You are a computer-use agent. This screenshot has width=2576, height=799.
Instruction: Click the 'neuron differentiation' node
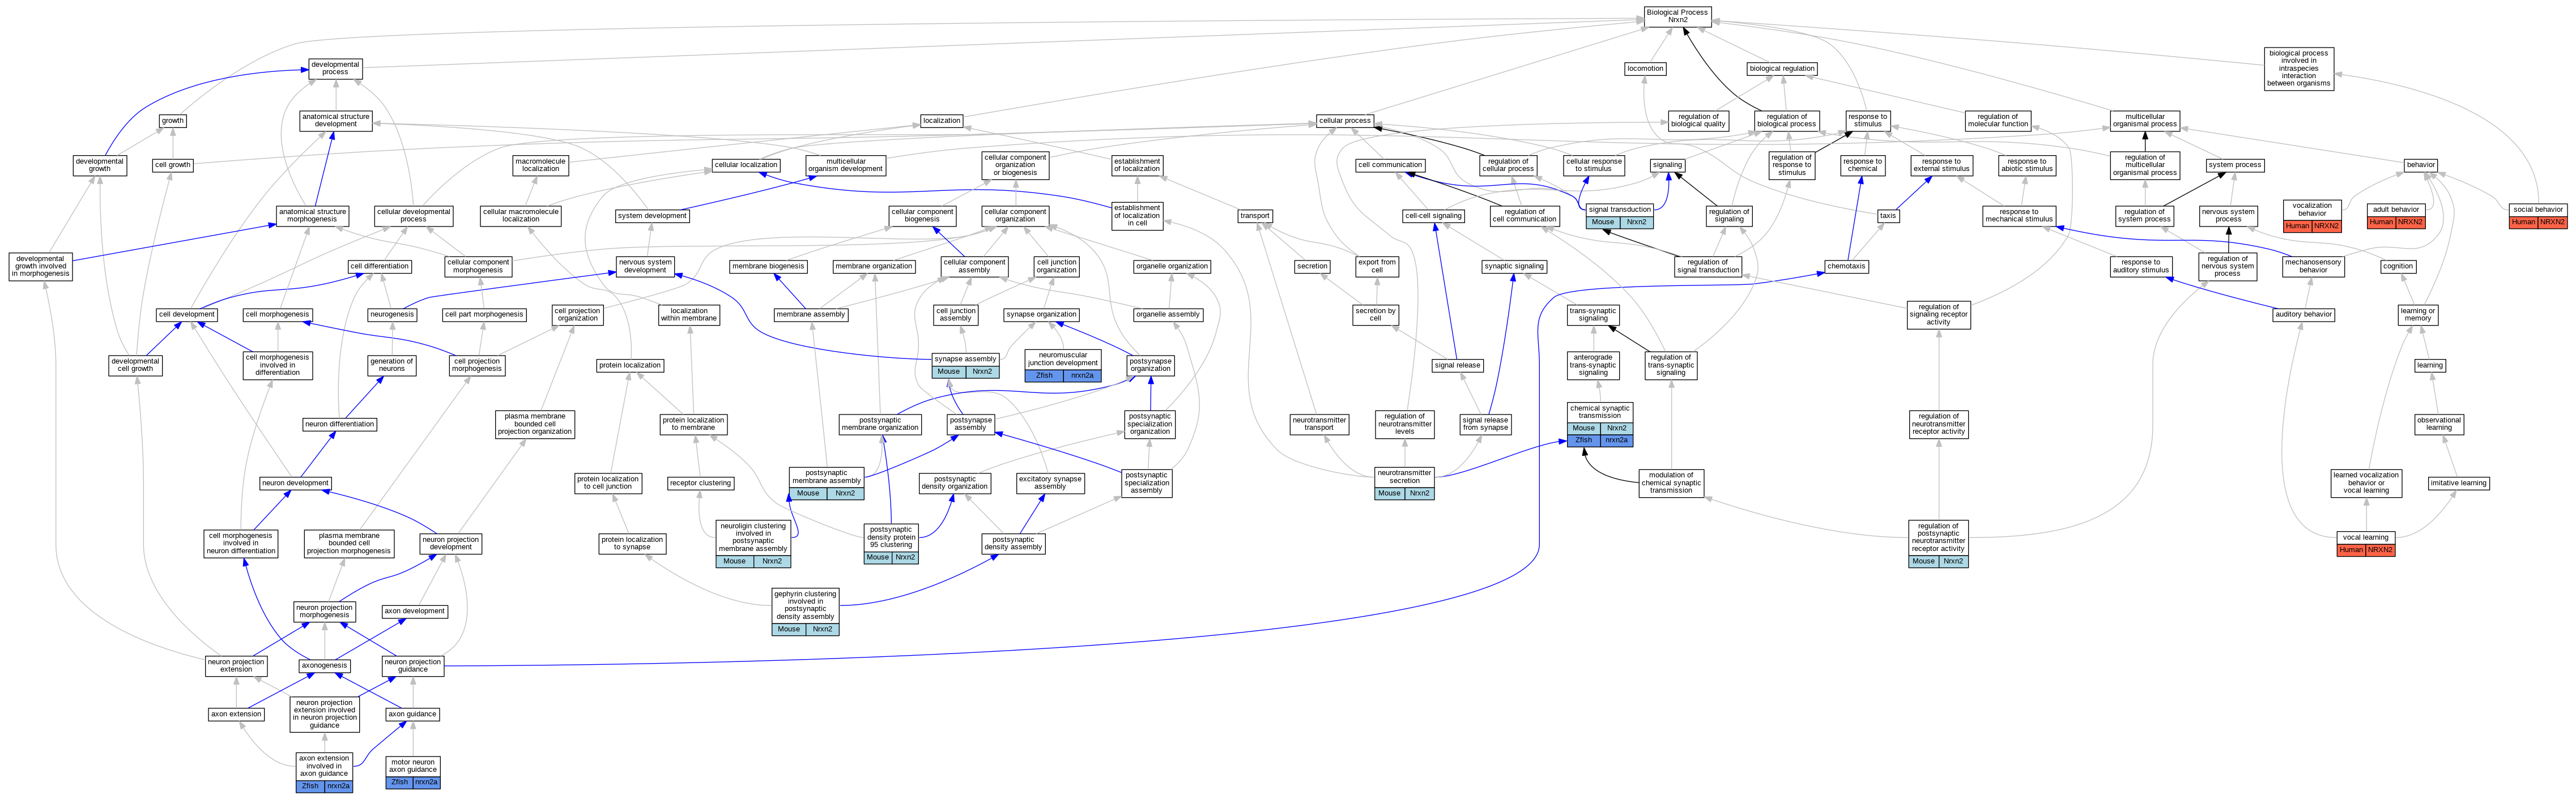pos(340,424)
